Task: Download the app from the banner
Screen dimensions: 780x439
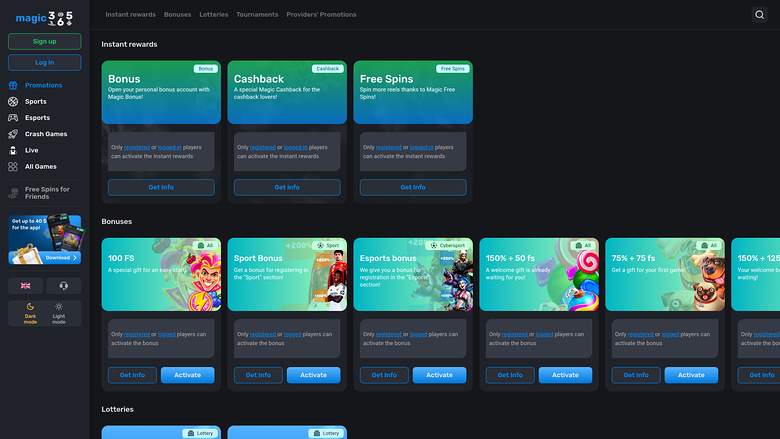Action: click(x=61, y=258)
